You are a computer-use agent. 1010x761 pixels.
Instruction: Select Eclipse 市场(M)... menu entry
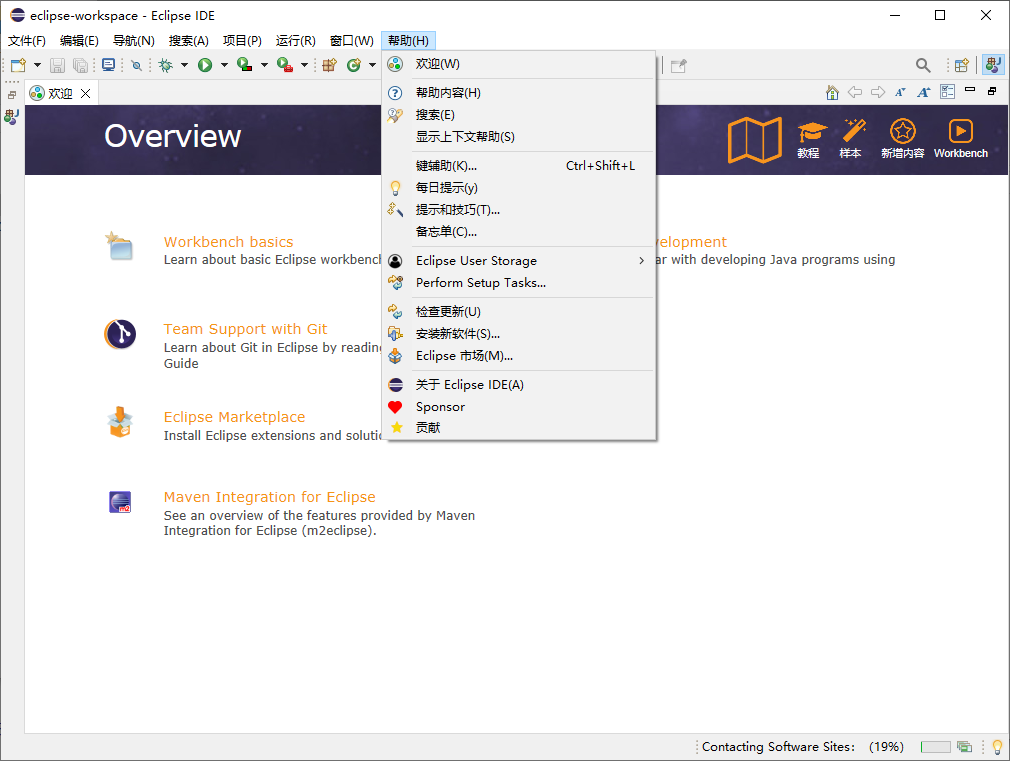[x=519, y=355]
